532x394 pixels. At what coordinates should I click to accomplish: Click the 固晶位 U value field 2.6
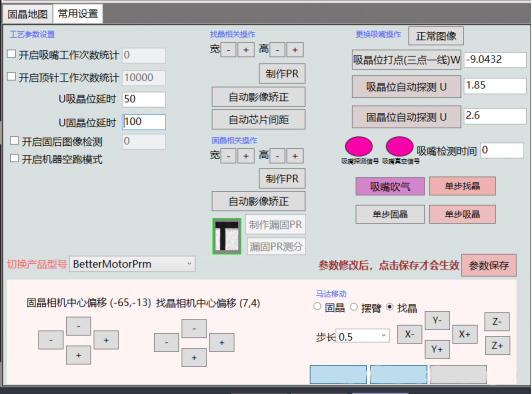(x=495, y=116)
